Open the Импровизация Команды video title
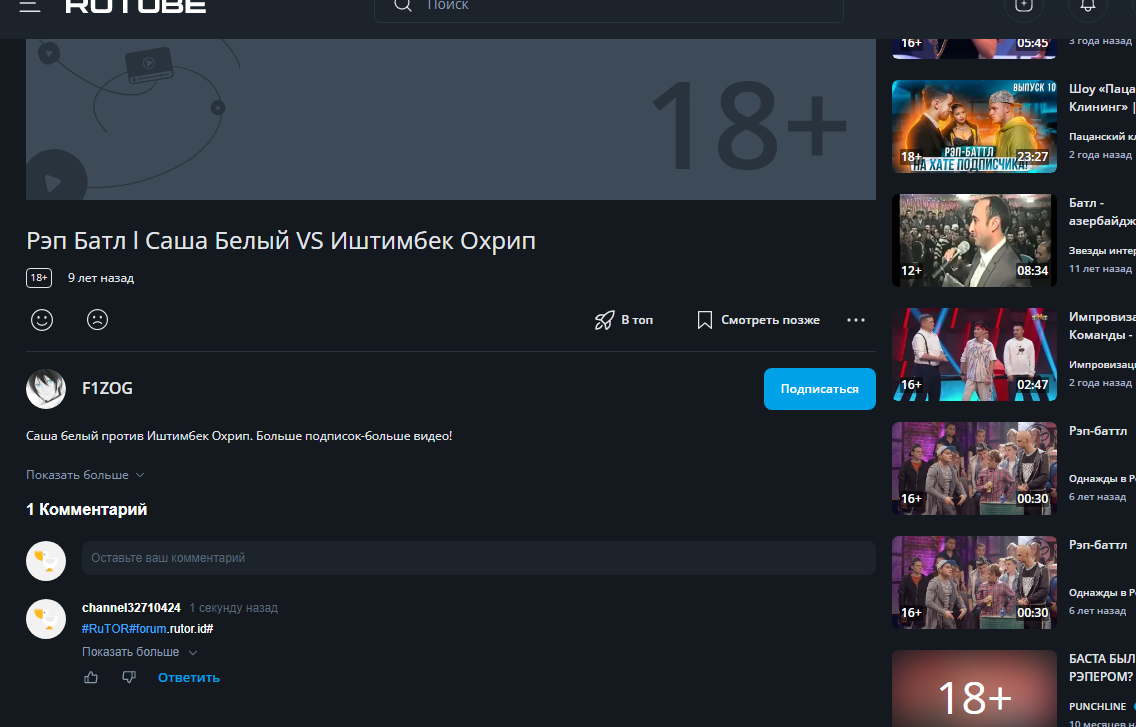Image resolution: width=1136 pixels, height=727 pixels. pos(1102,326)
